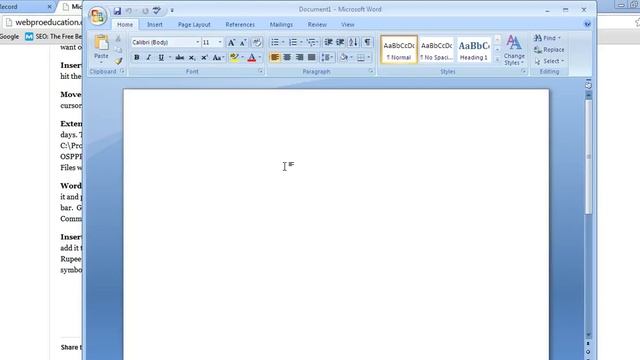640x360 pixels.
Task: Align text right
Action: click(299, 57)
